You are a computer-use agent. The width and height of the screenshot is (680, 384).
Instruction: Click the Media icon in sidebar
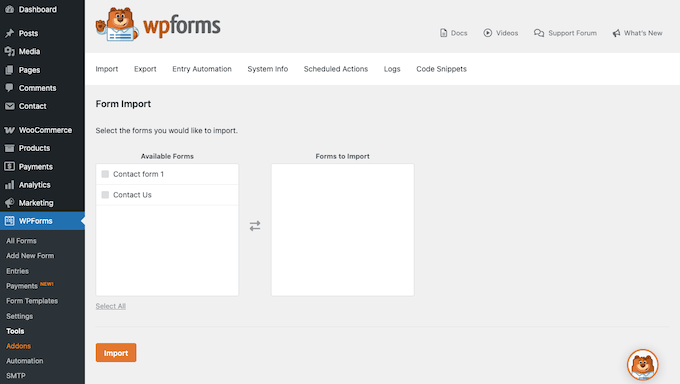point(10,51)
